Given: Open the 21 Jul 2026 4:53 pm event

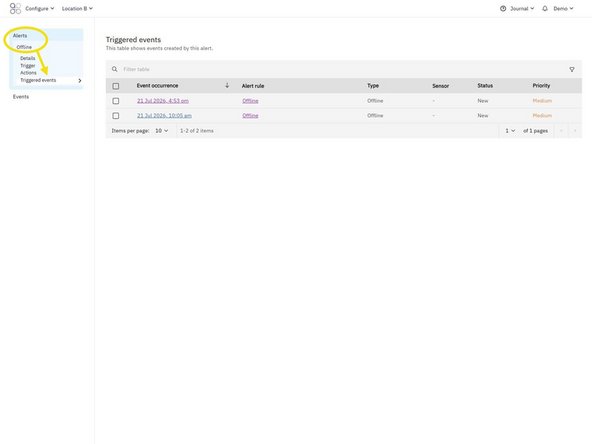Looking at the screenshot, I should click(x=163, y=101).
